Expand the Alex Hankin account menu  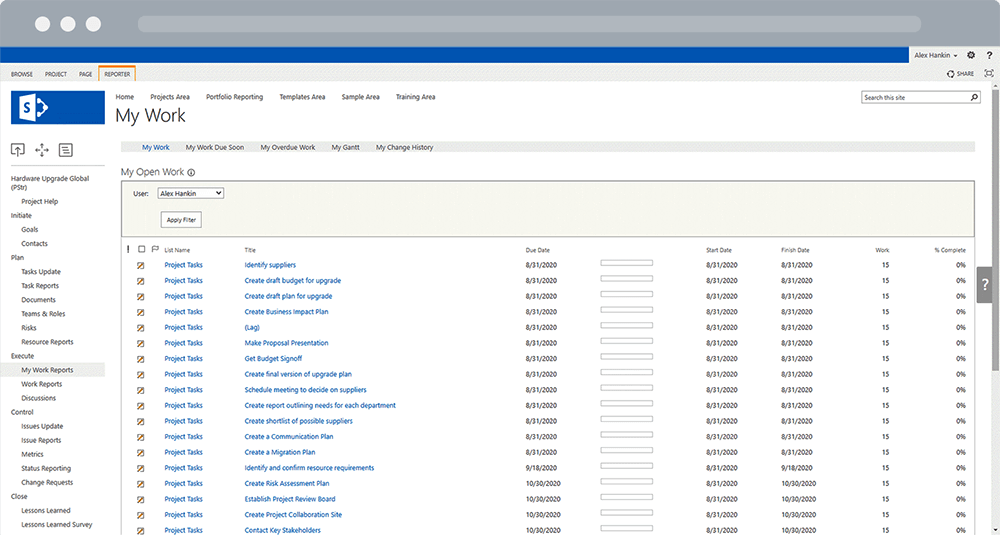936,56
